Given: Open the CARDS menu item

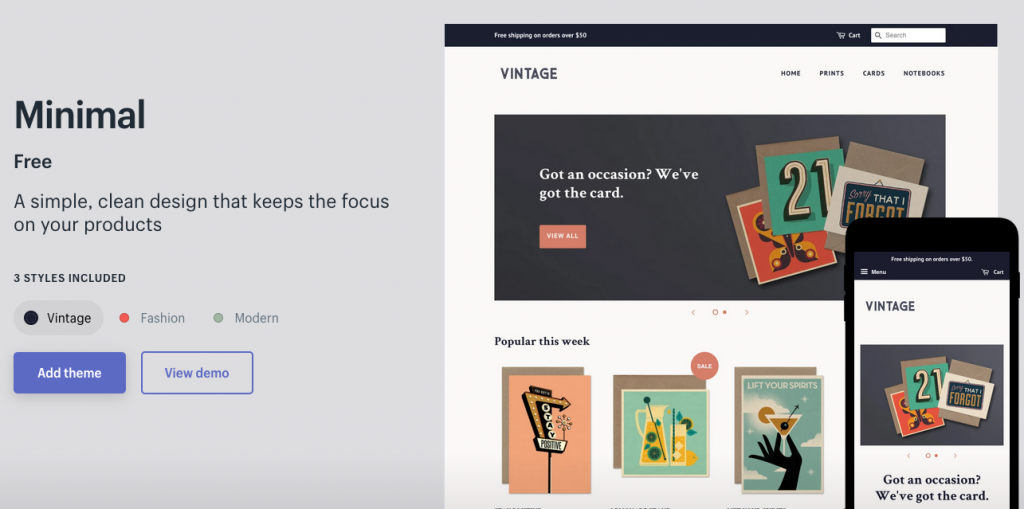Looking at the screenshot, I should click(874, 73).
